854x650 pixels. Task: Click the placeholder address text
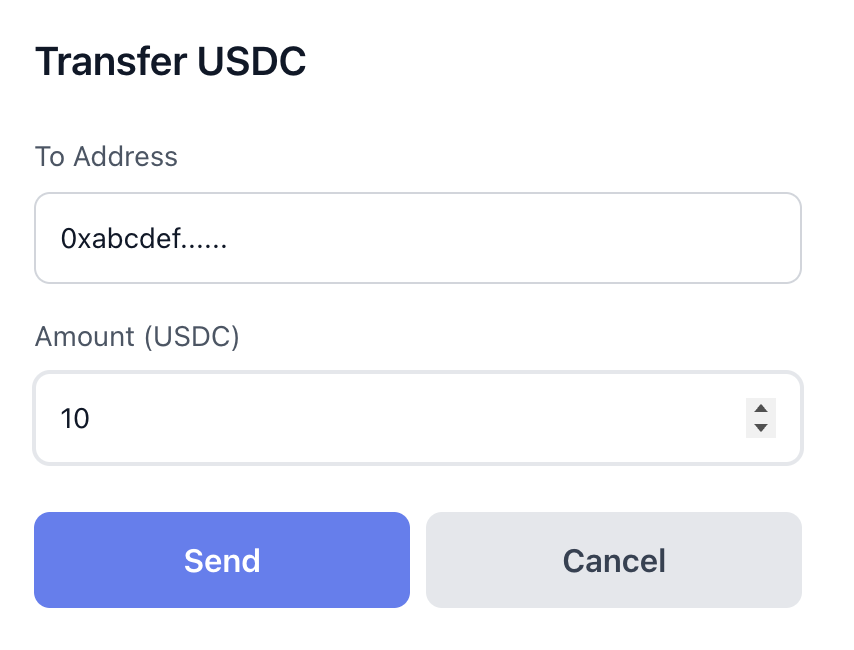pyautogui.click(x=145, y=237)
